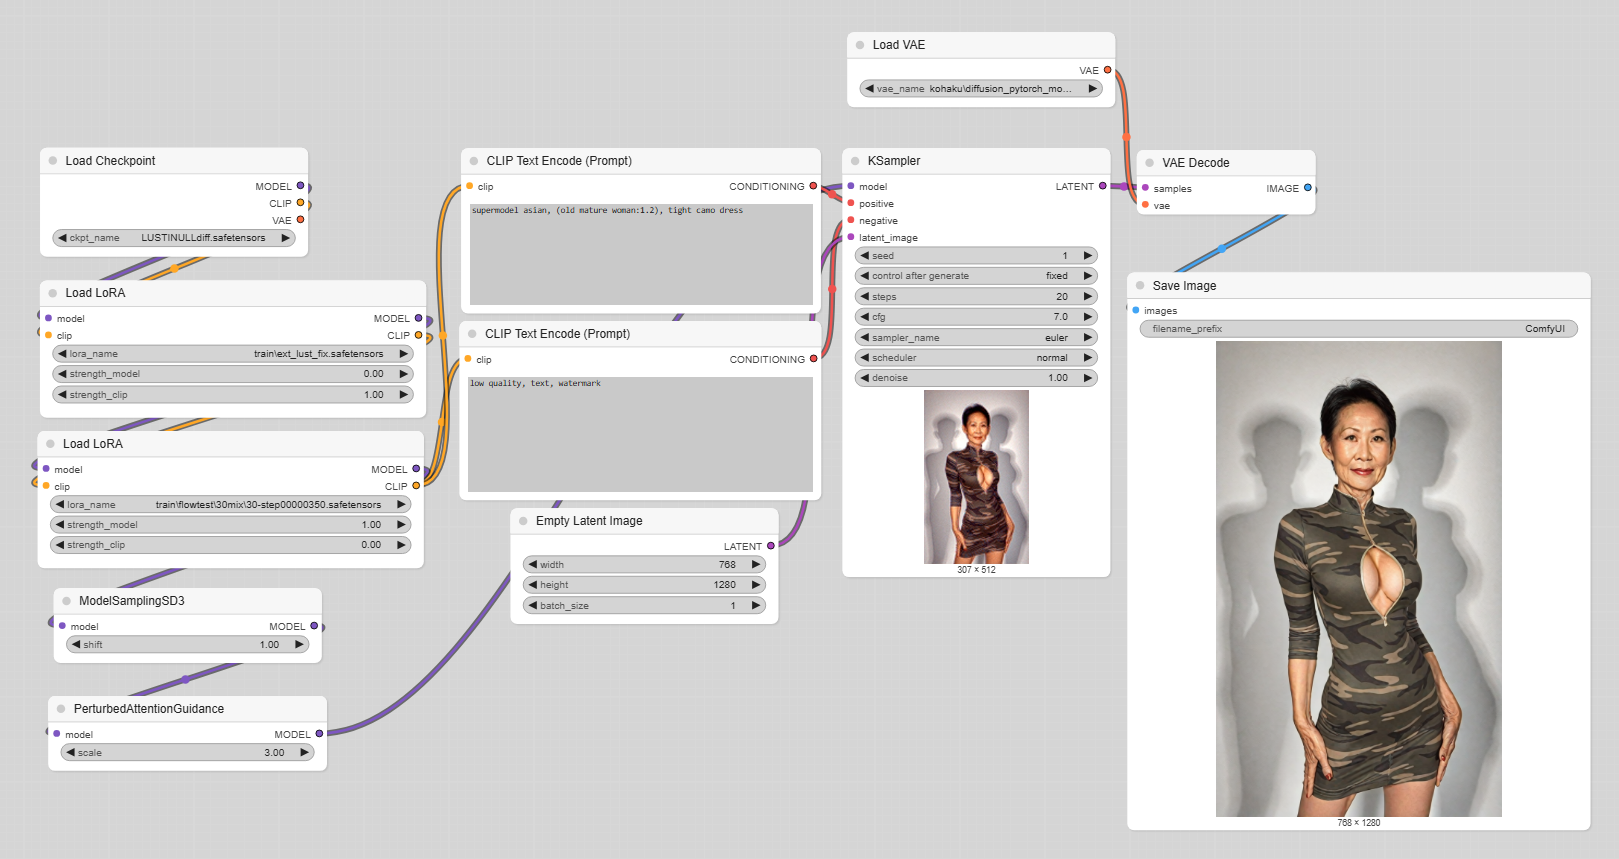Click the samples input socket on VAE Decode
Screen dimensions: 1619x859
point(1145,188)
